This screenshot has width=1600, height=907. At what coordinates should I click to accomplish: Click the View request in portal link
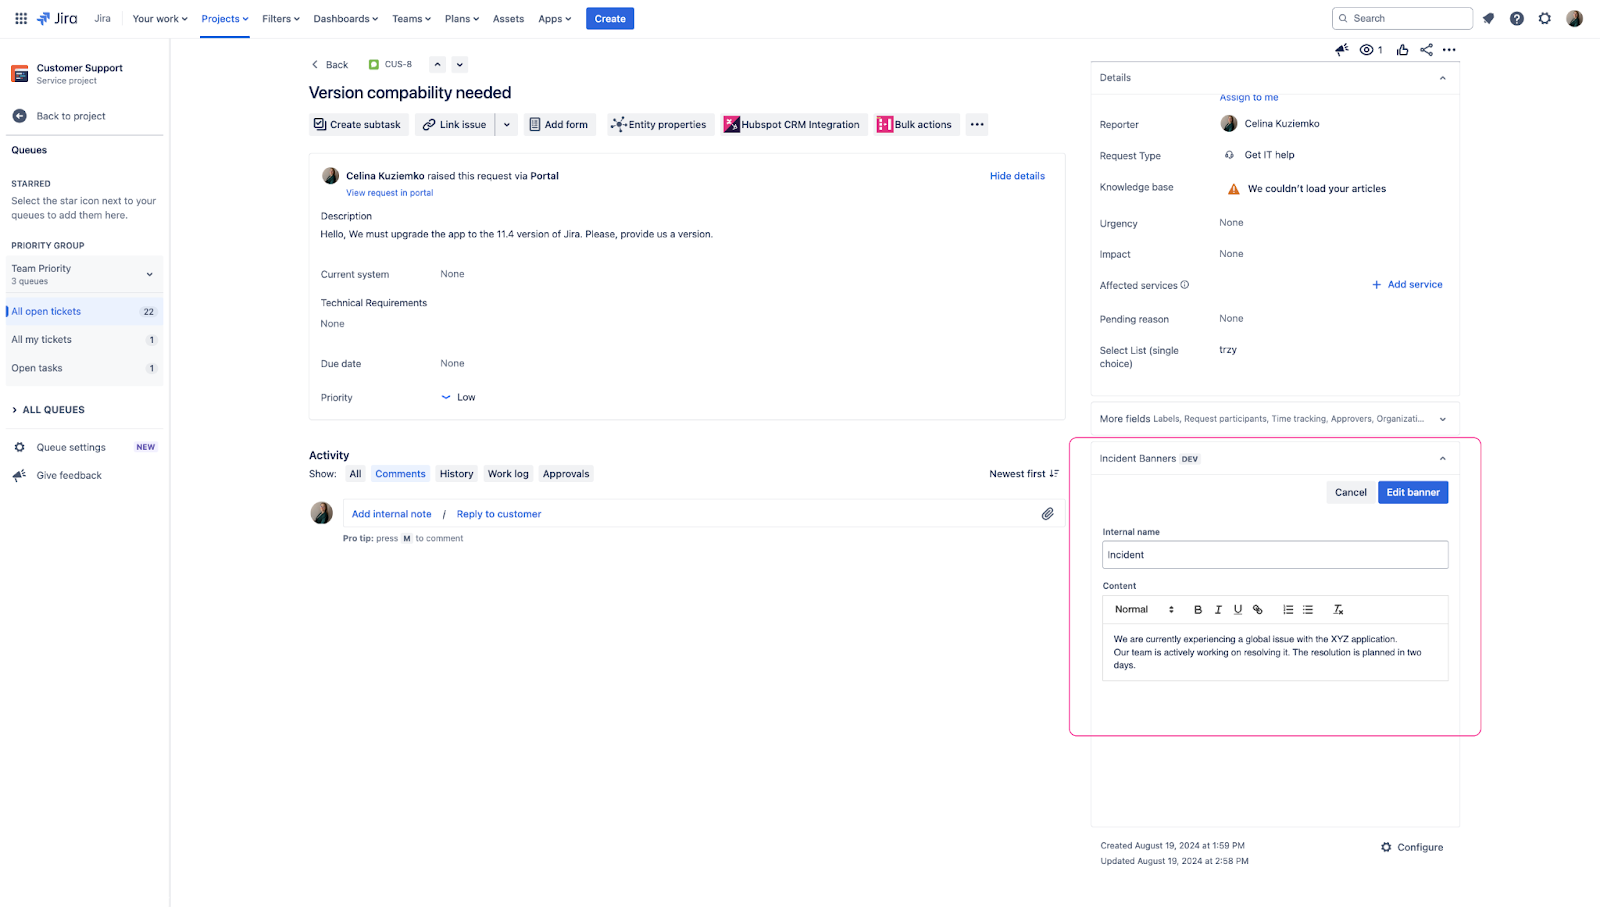(x=389, y=193)
